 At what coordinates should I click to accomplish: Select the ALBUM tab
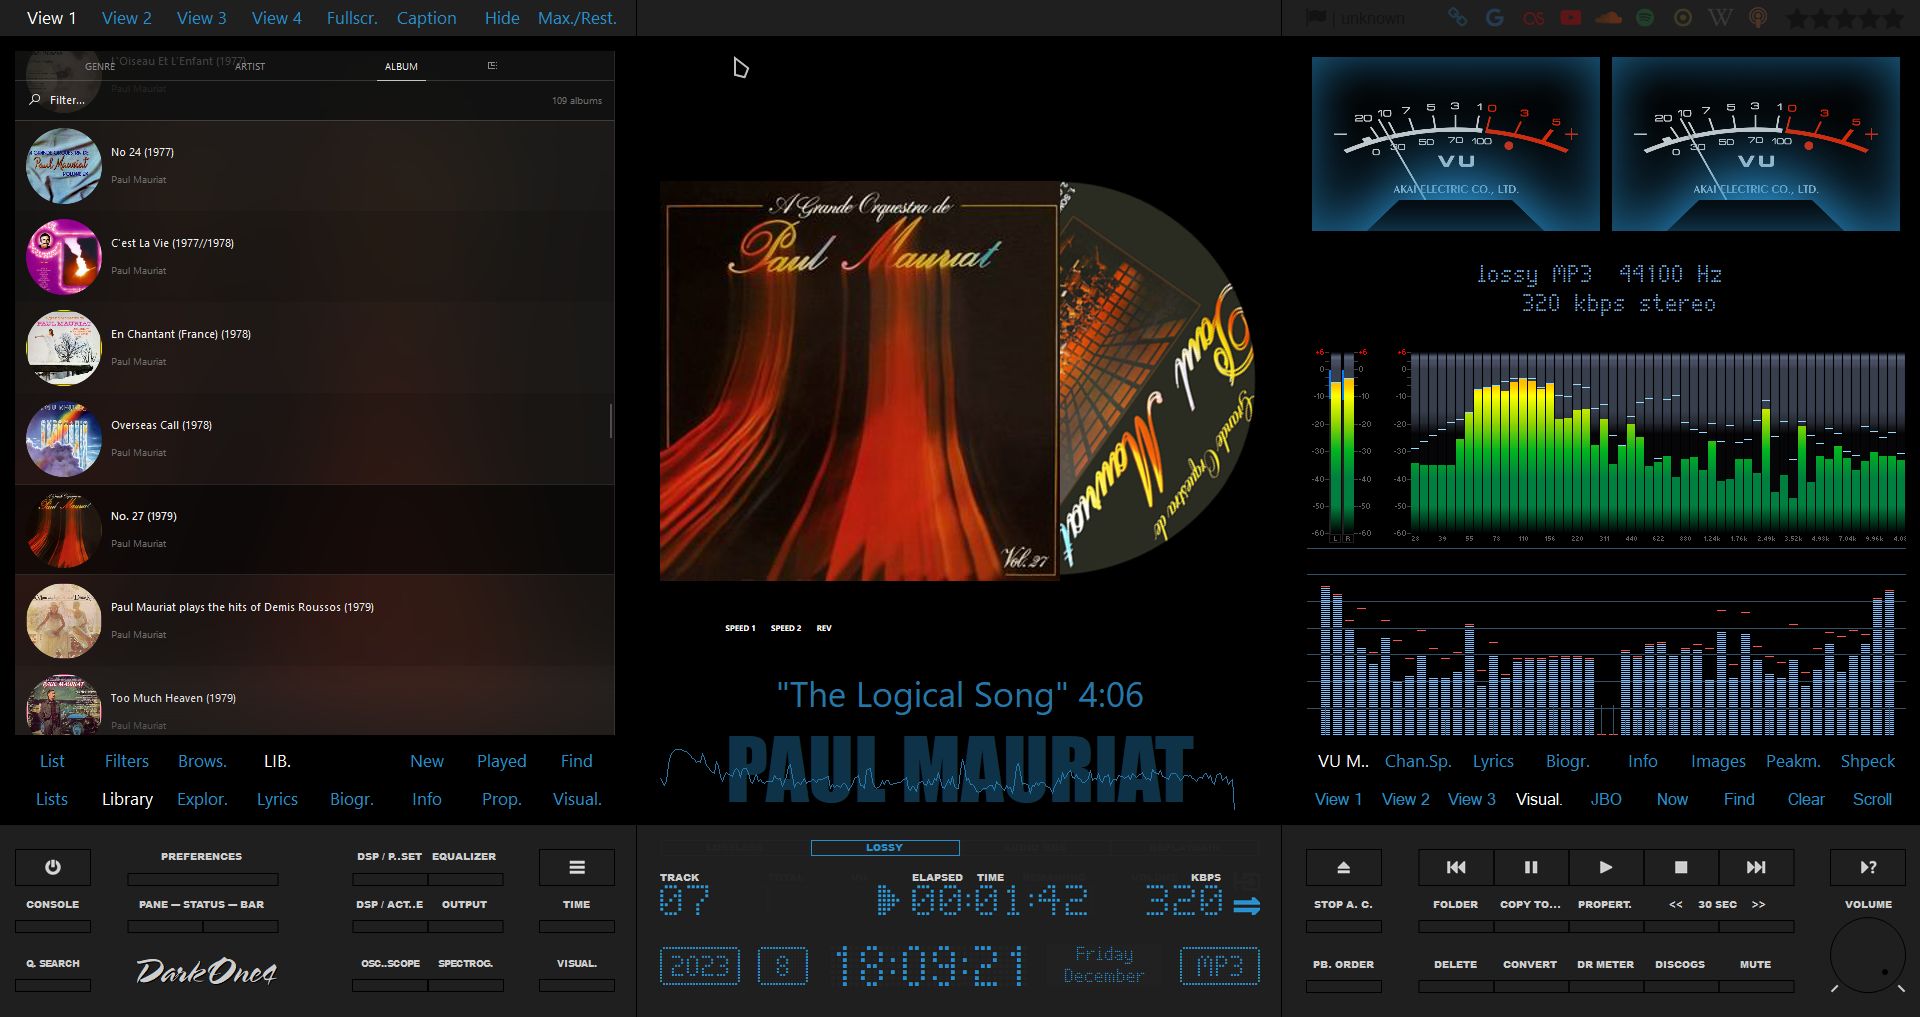(401, 66)
